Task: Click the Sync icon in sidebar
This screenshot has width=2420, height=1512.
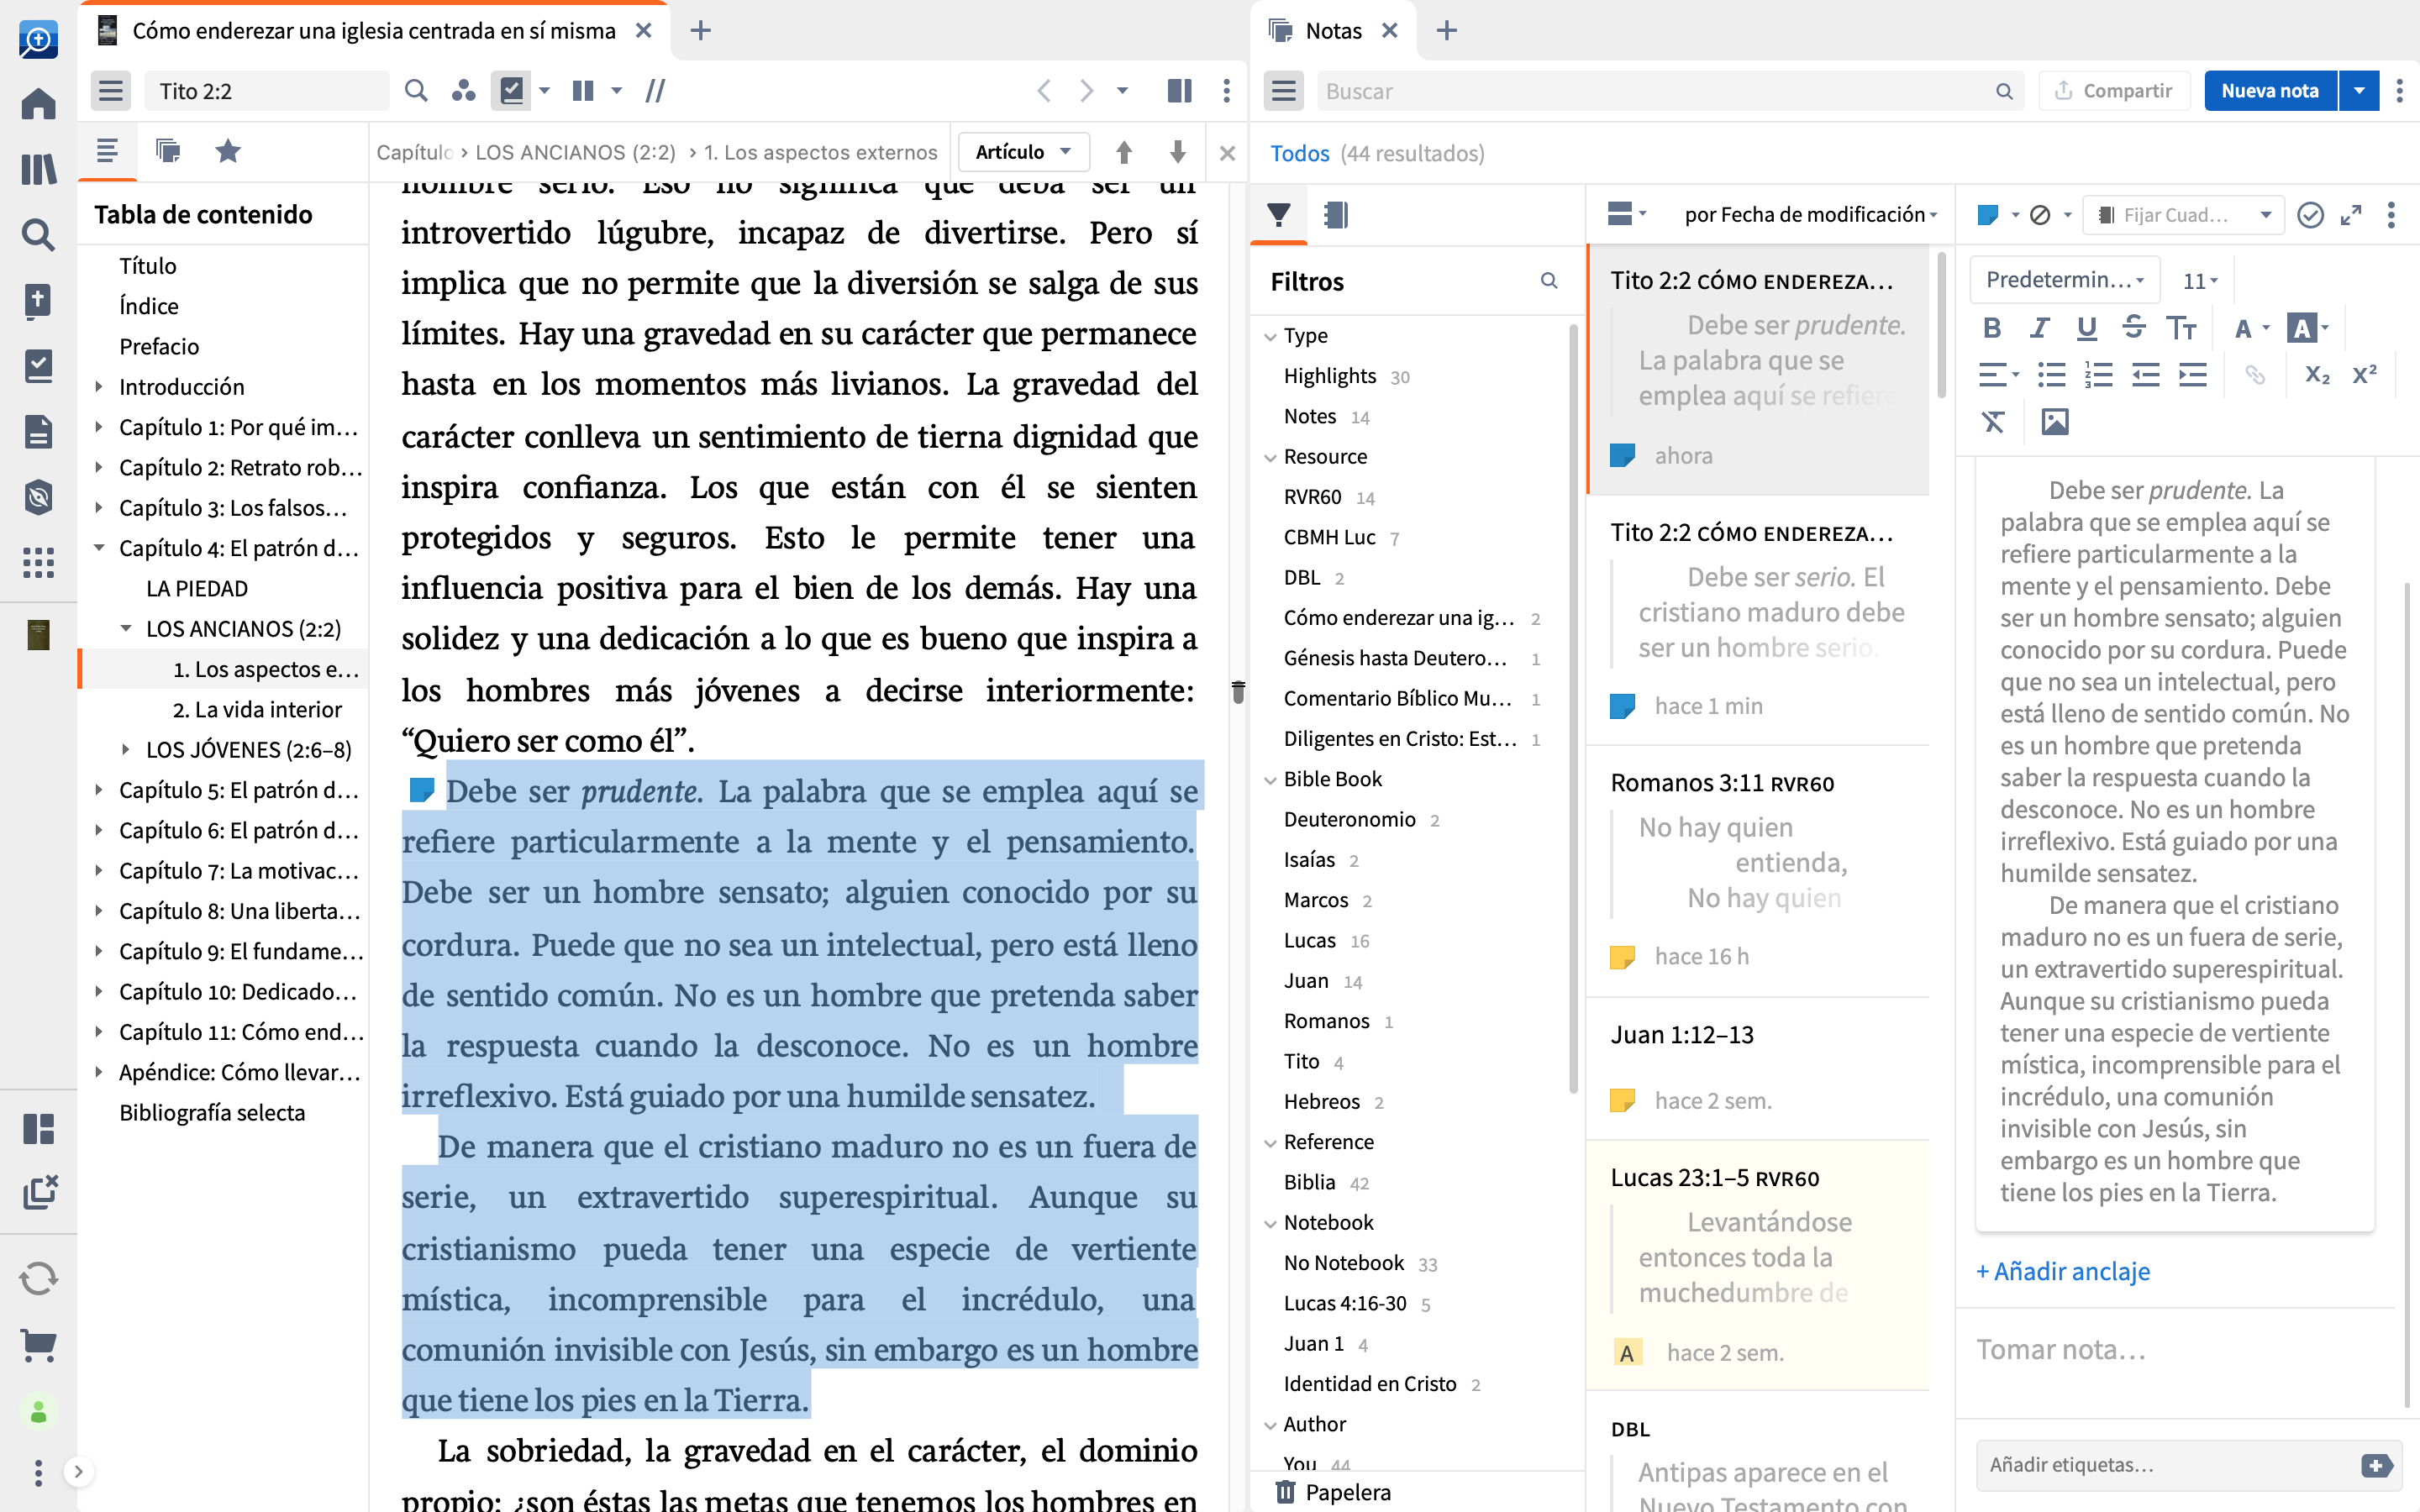Action: (38, 1278)
